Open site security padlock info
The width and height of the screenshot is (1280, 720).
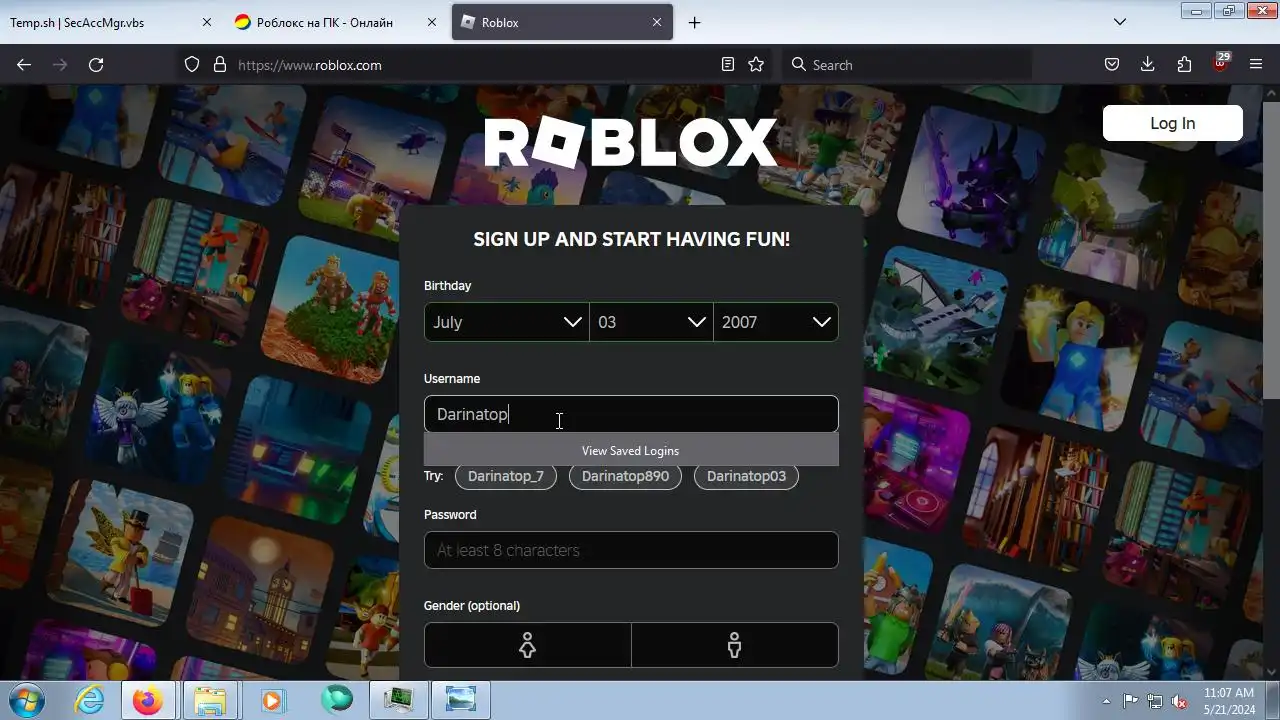pos(220,65)
